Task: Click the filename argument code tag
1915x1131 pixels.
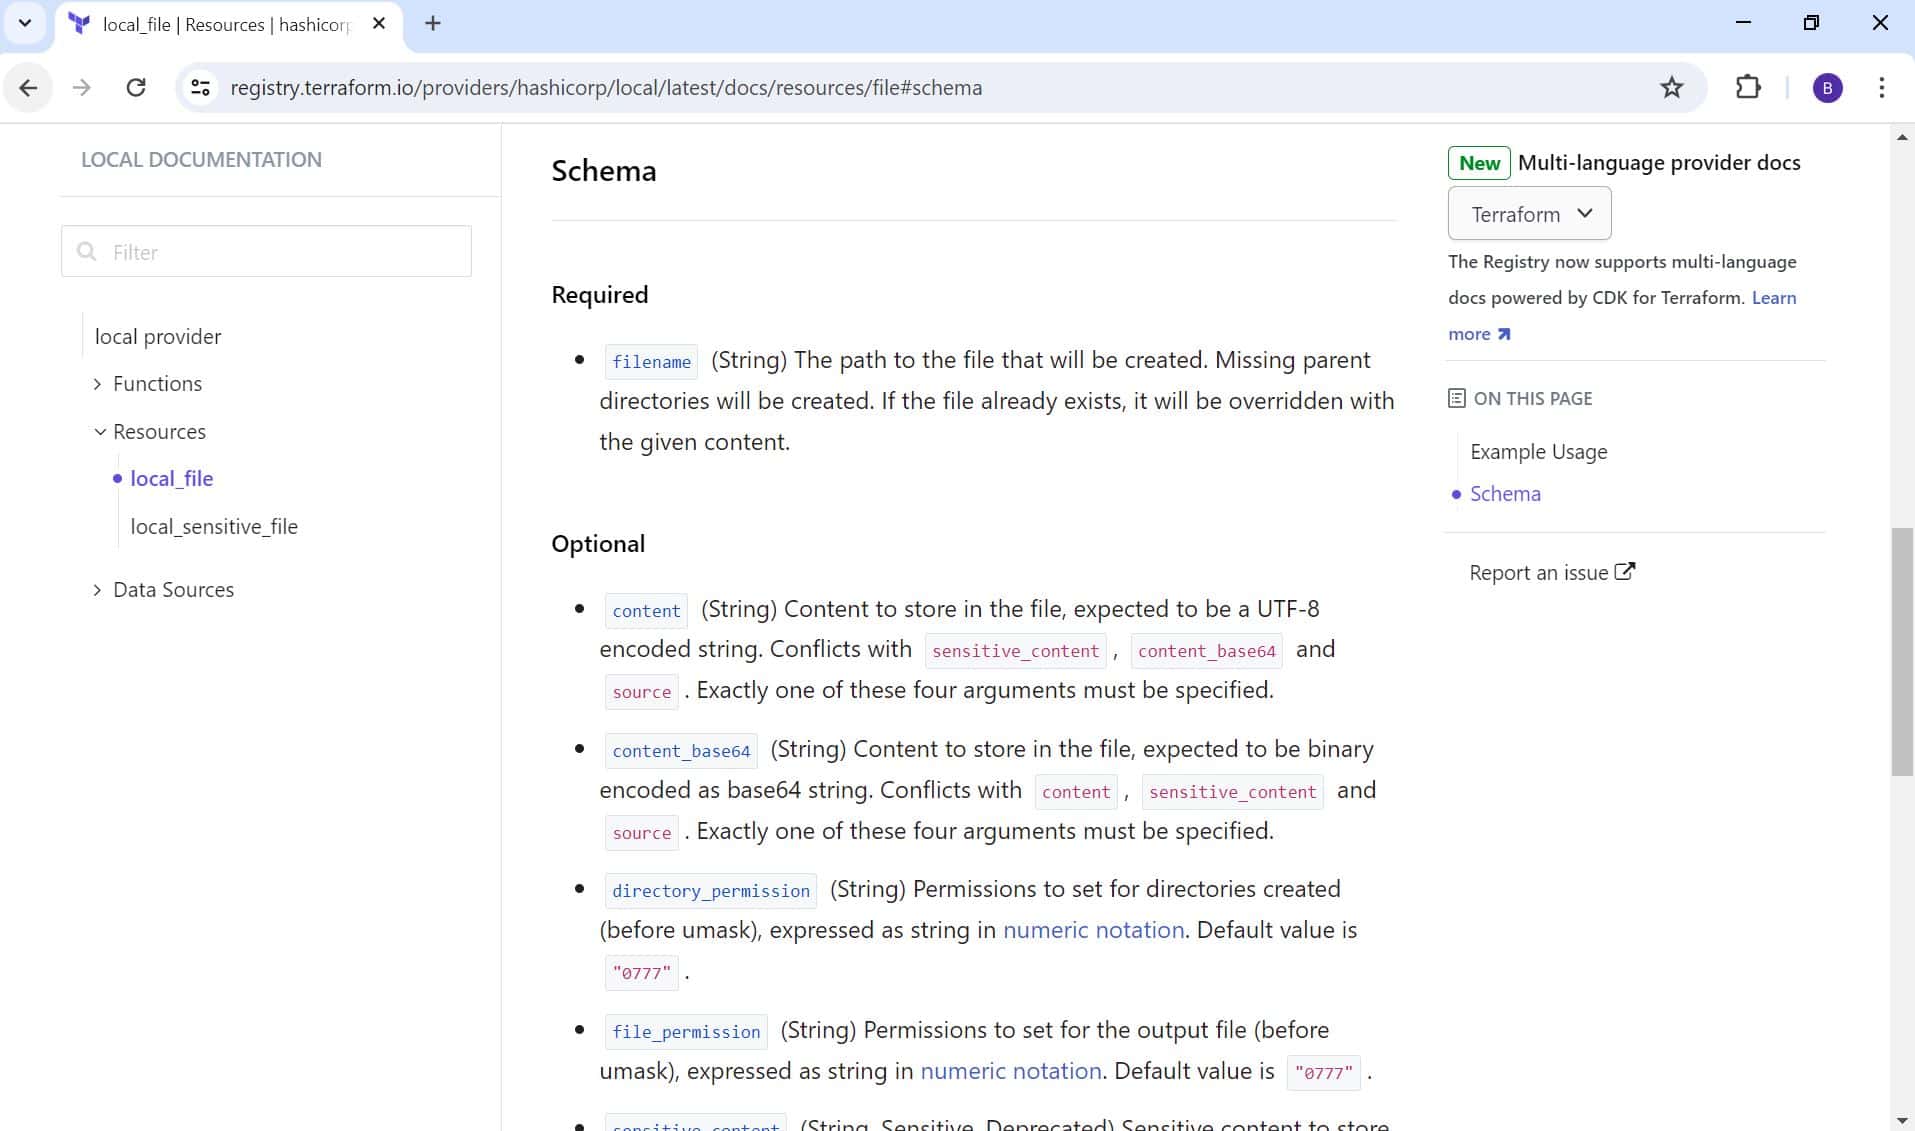Action: coord(651,362)
